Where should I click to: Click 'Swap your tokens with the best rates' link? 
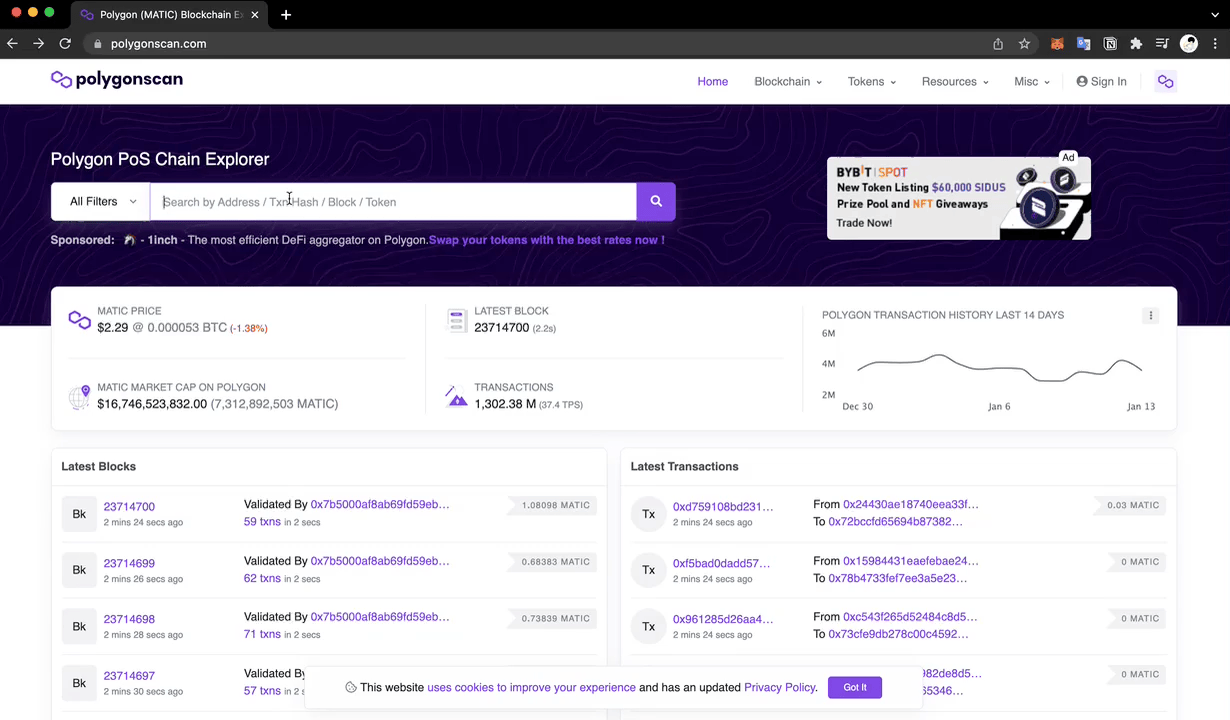coord(546,240)
